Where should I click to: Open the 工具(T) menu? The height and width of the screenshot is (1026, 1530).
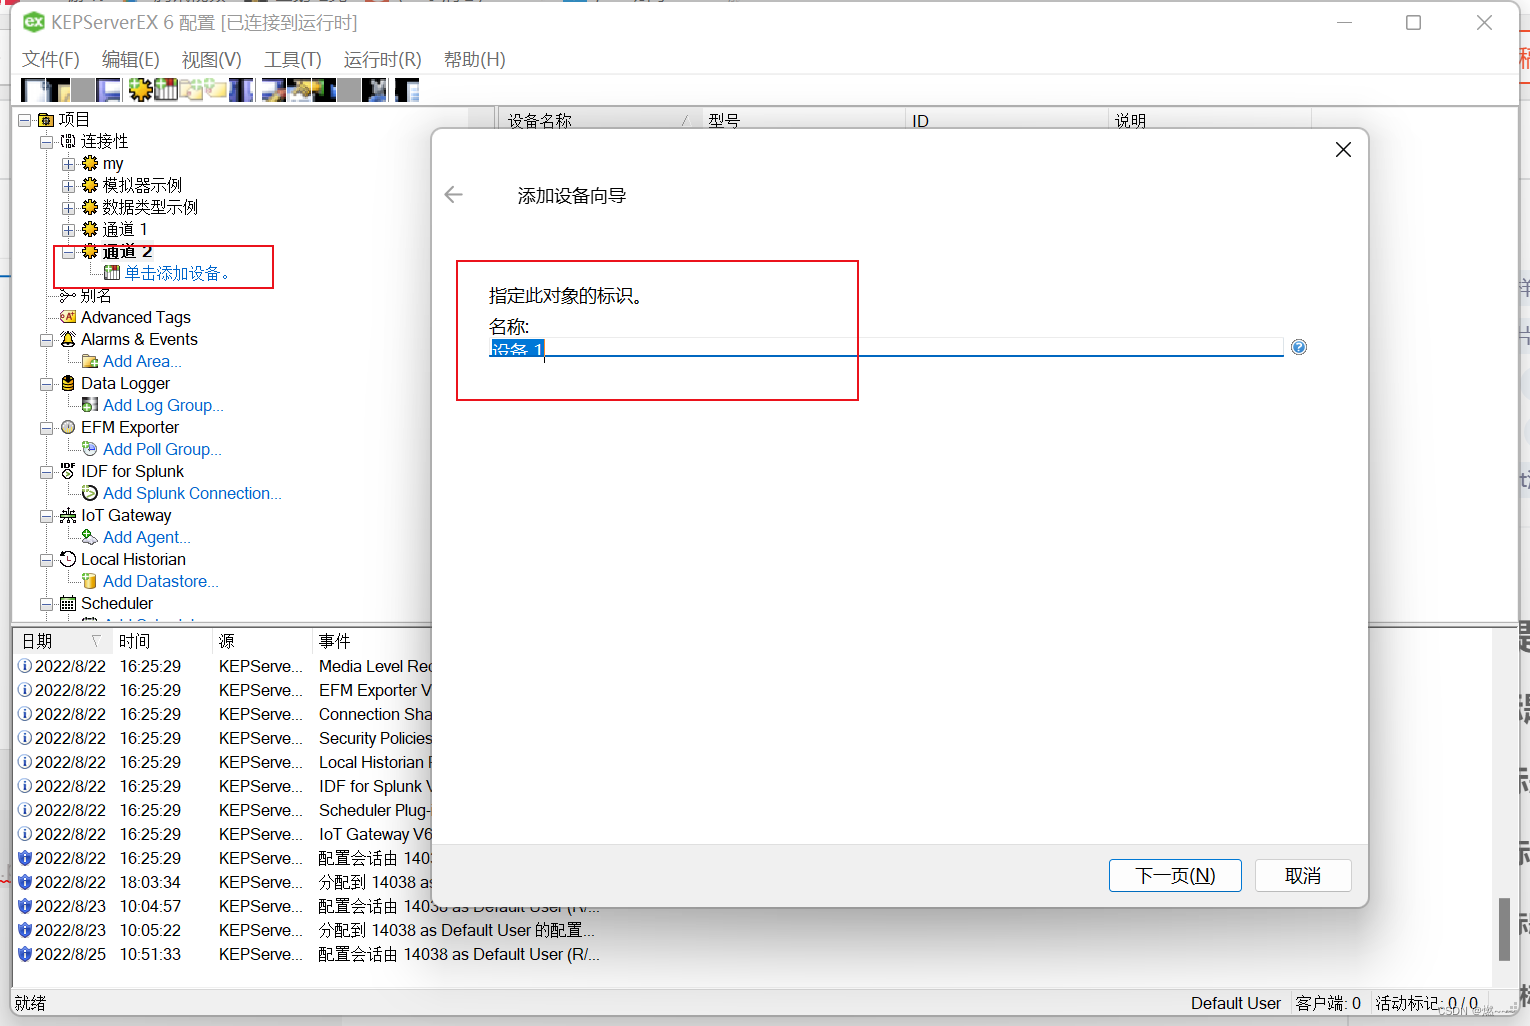point(293,60)
